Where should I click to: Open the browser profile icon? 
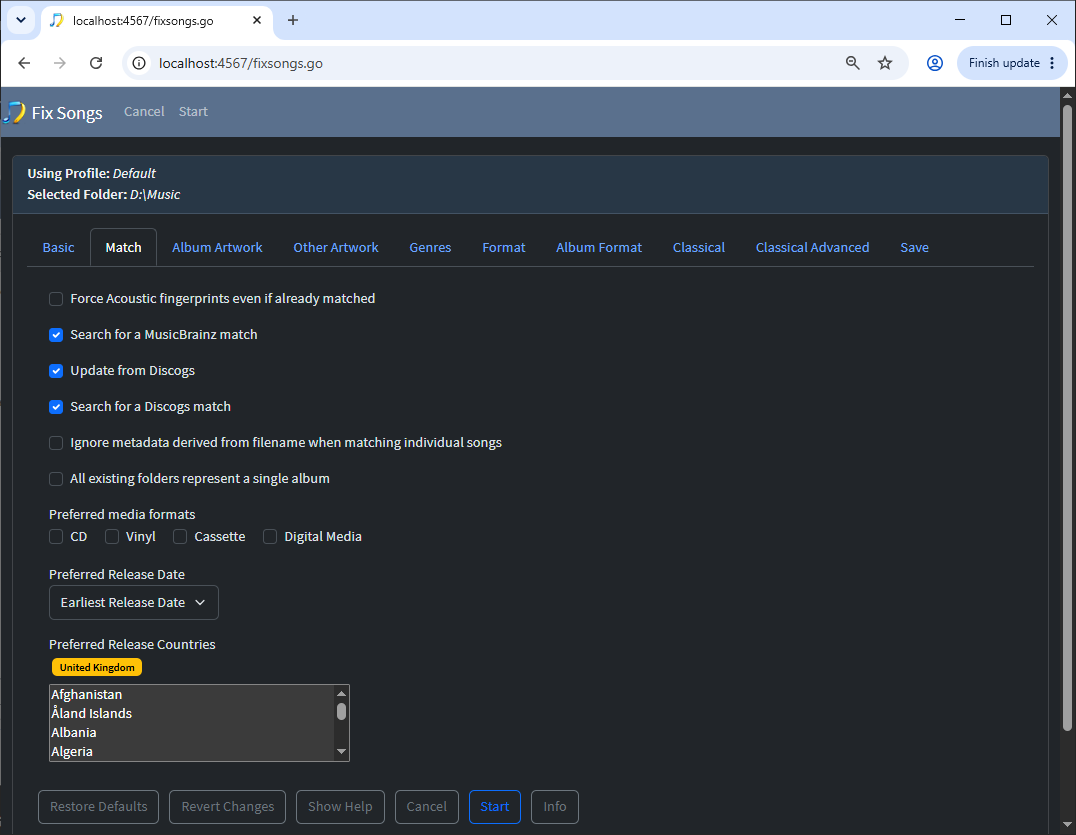(x=935, y=63)
